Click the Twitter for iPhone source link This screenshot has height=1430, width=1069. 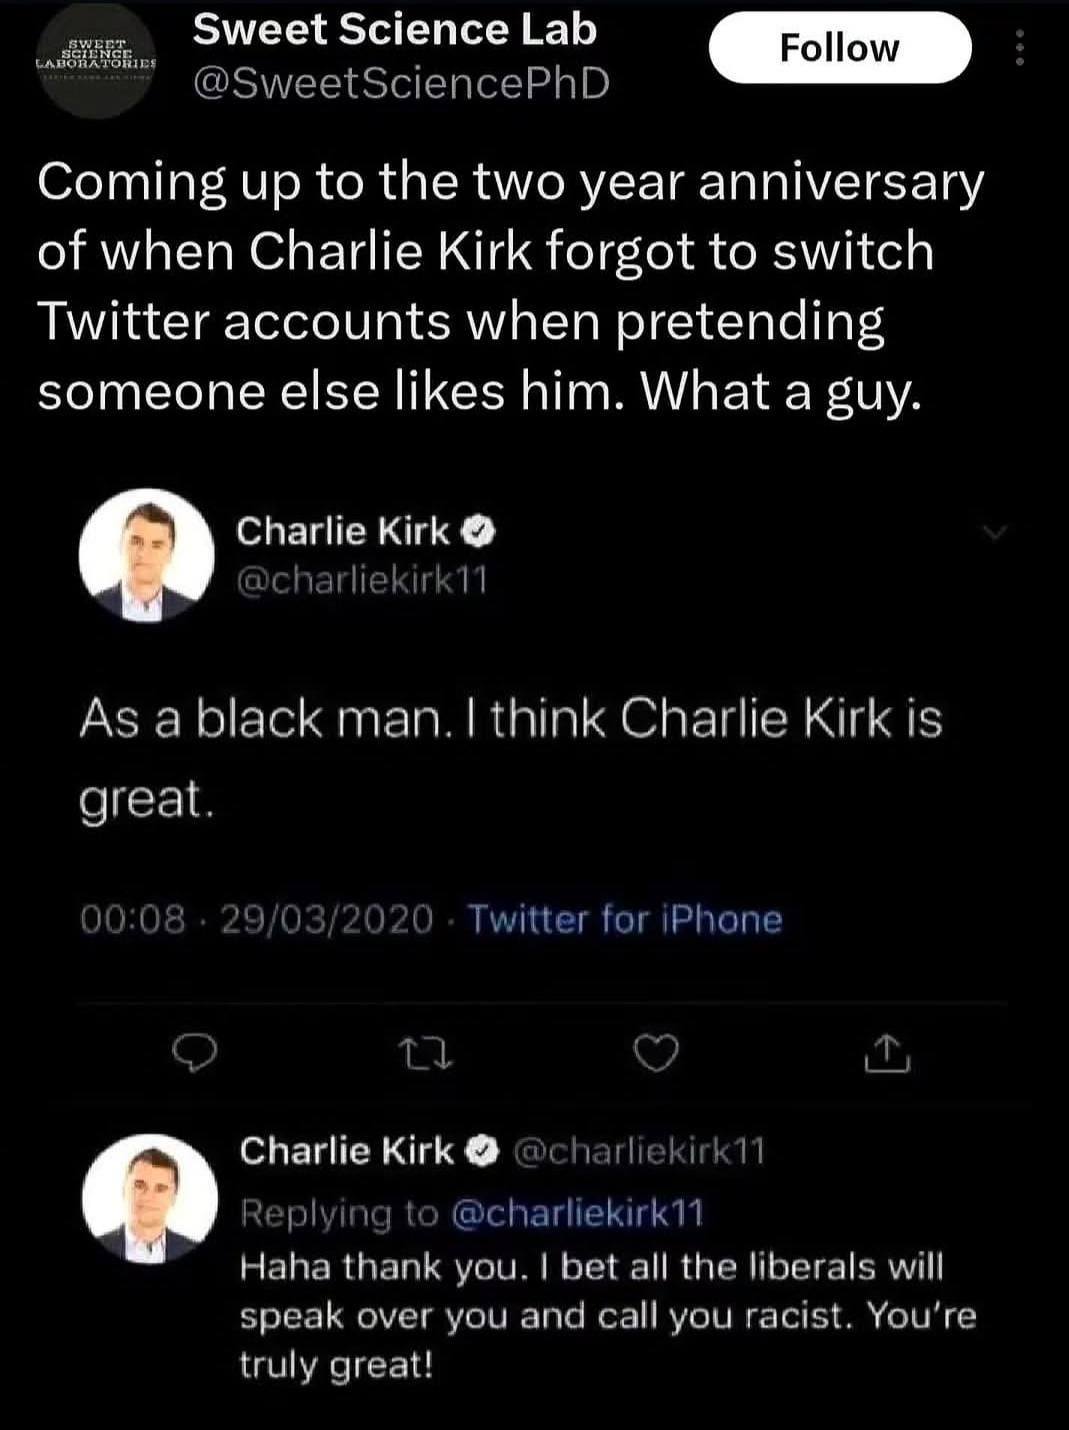coord(625,919)
